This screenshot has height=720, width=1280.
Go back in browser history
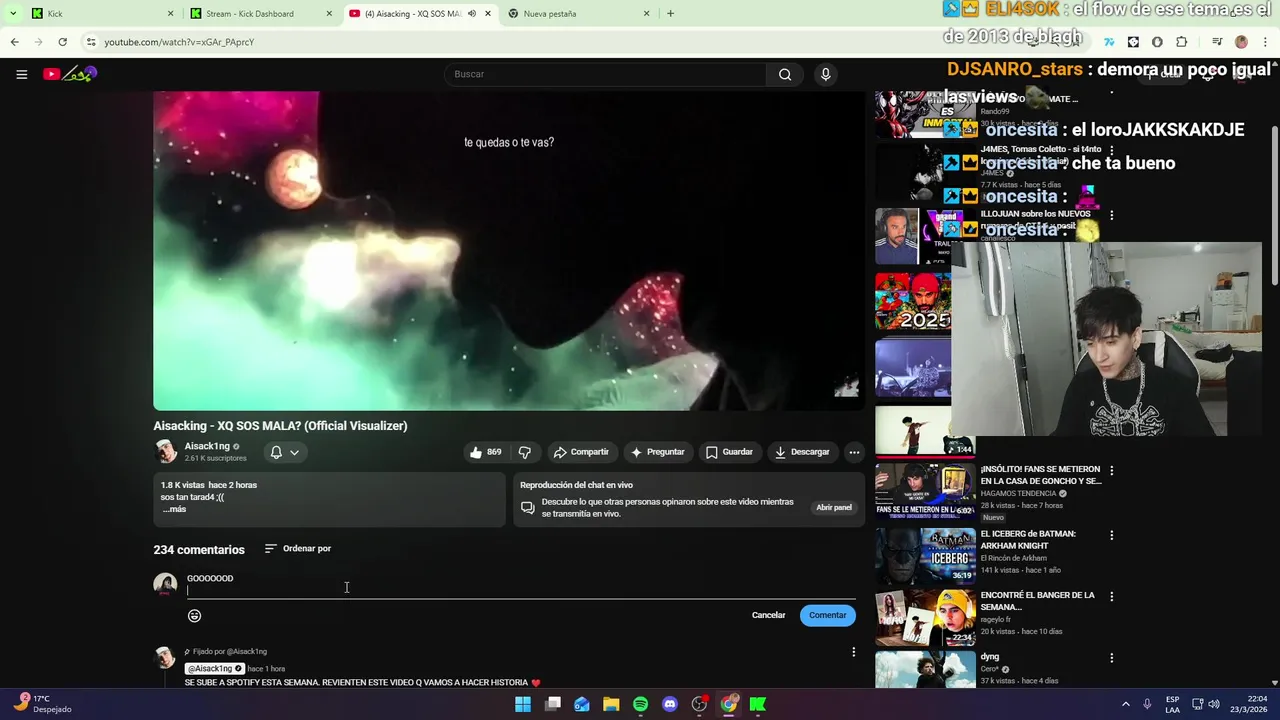click(x=14, y=42)
